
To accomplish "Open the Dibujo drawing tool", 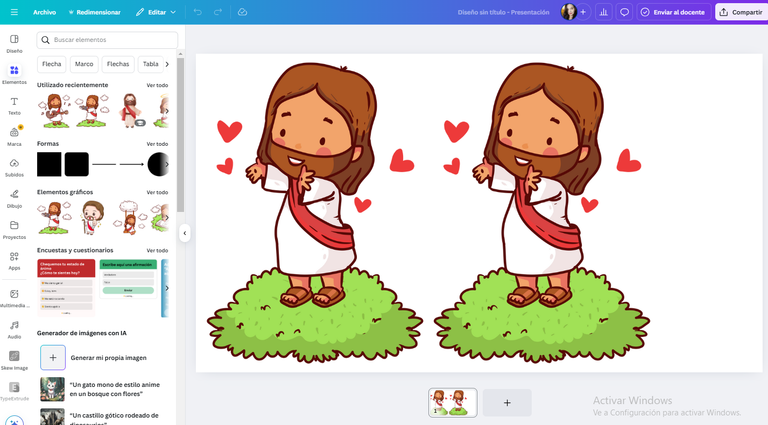I will [14, 199].
